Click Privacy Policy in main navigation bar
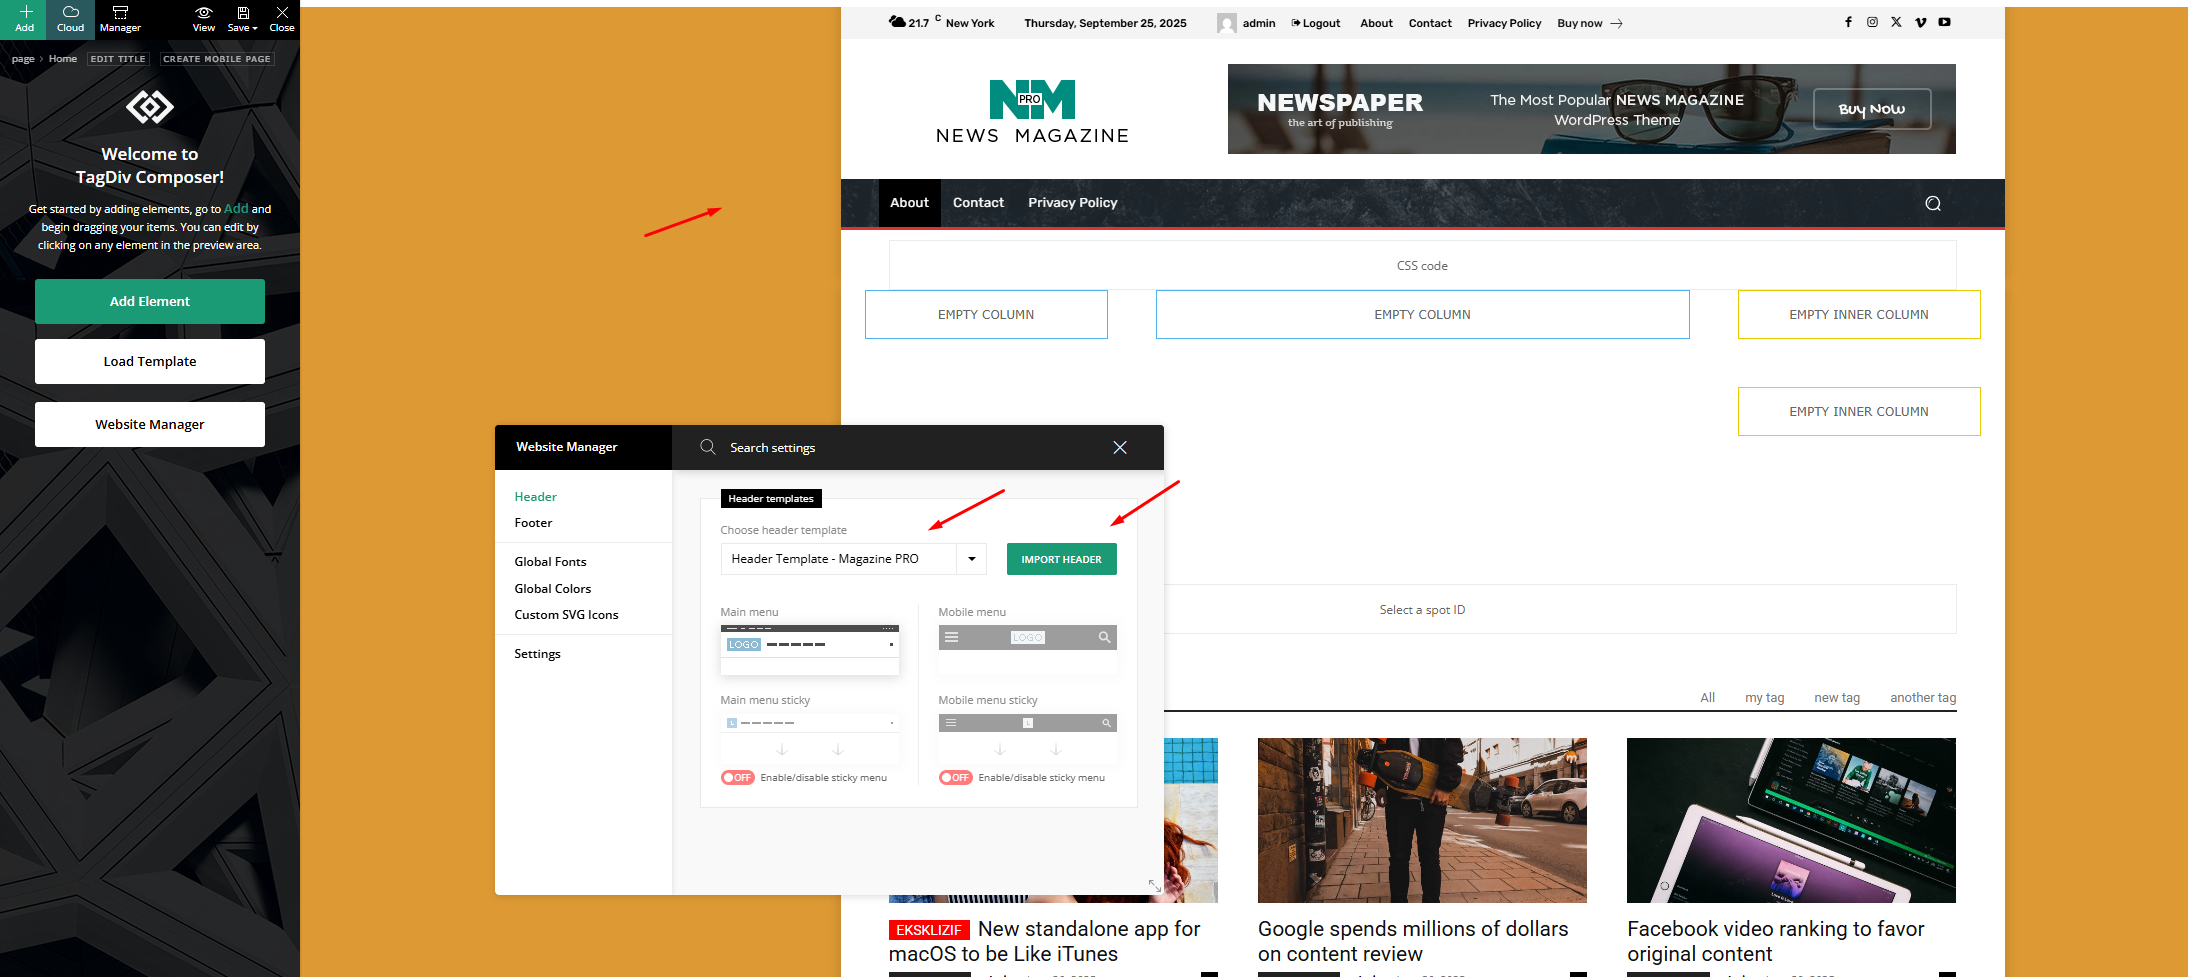 (x=1073, y=203)
